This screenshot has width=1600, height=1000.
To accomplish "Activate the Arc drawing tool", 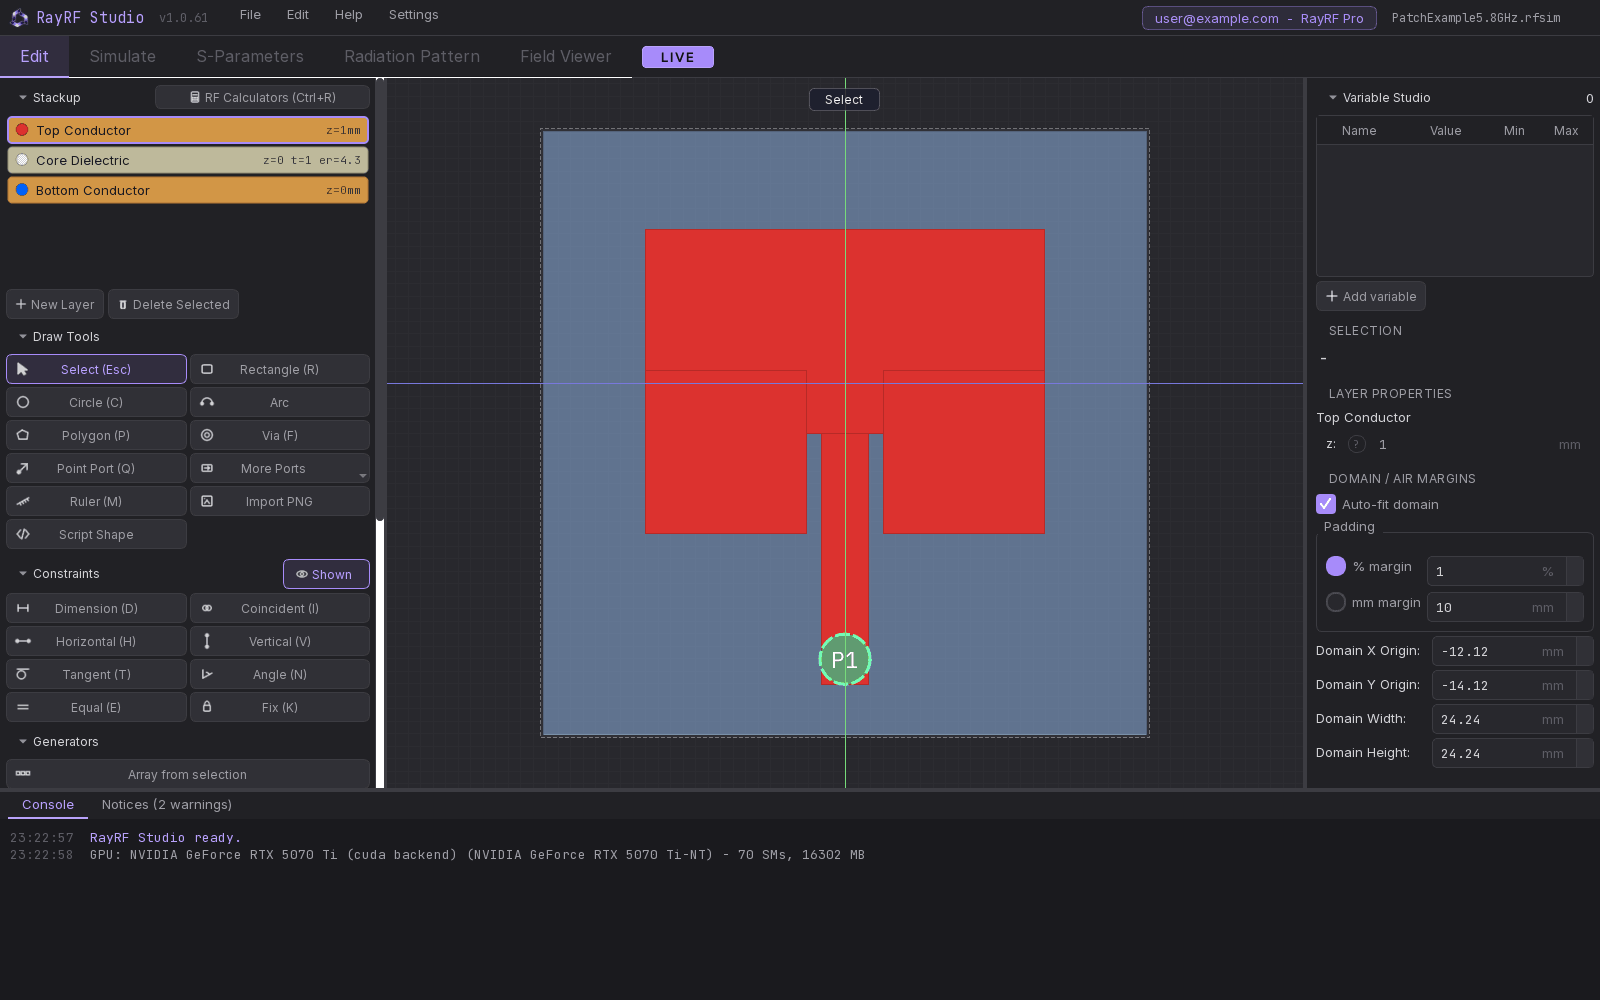I will coord(280,402).
